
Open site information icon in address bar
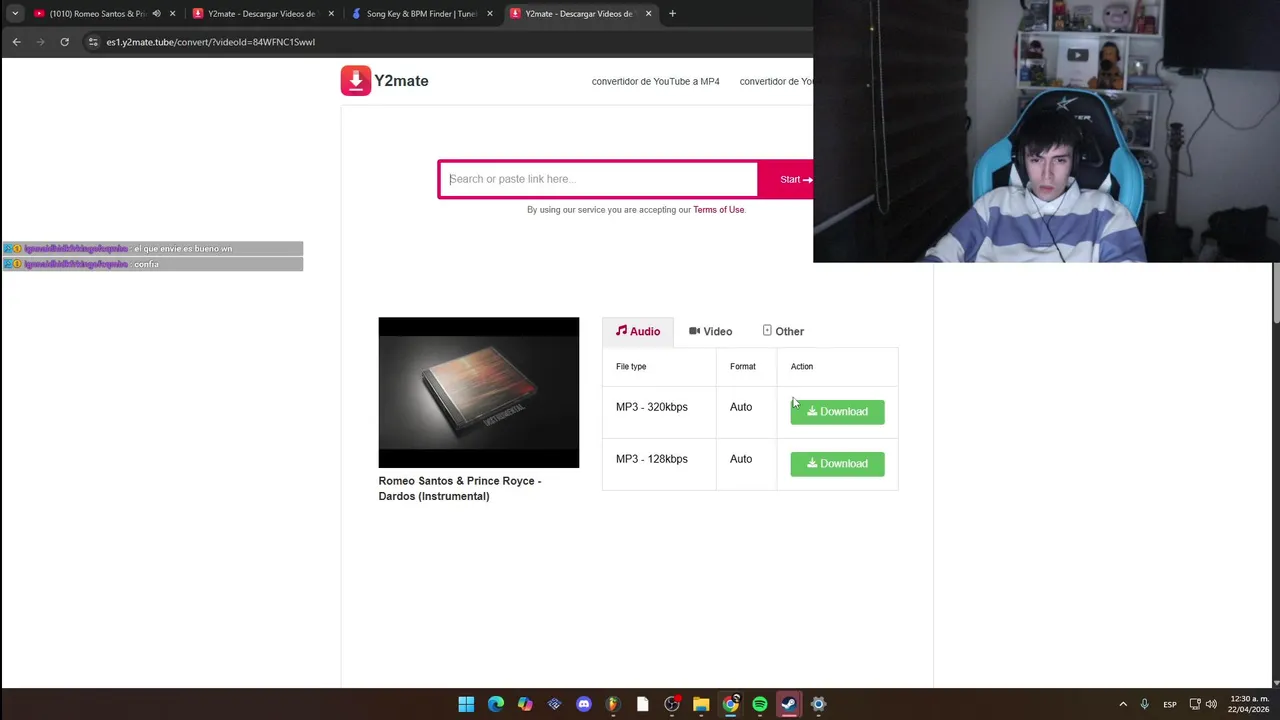tap(93, 42)
